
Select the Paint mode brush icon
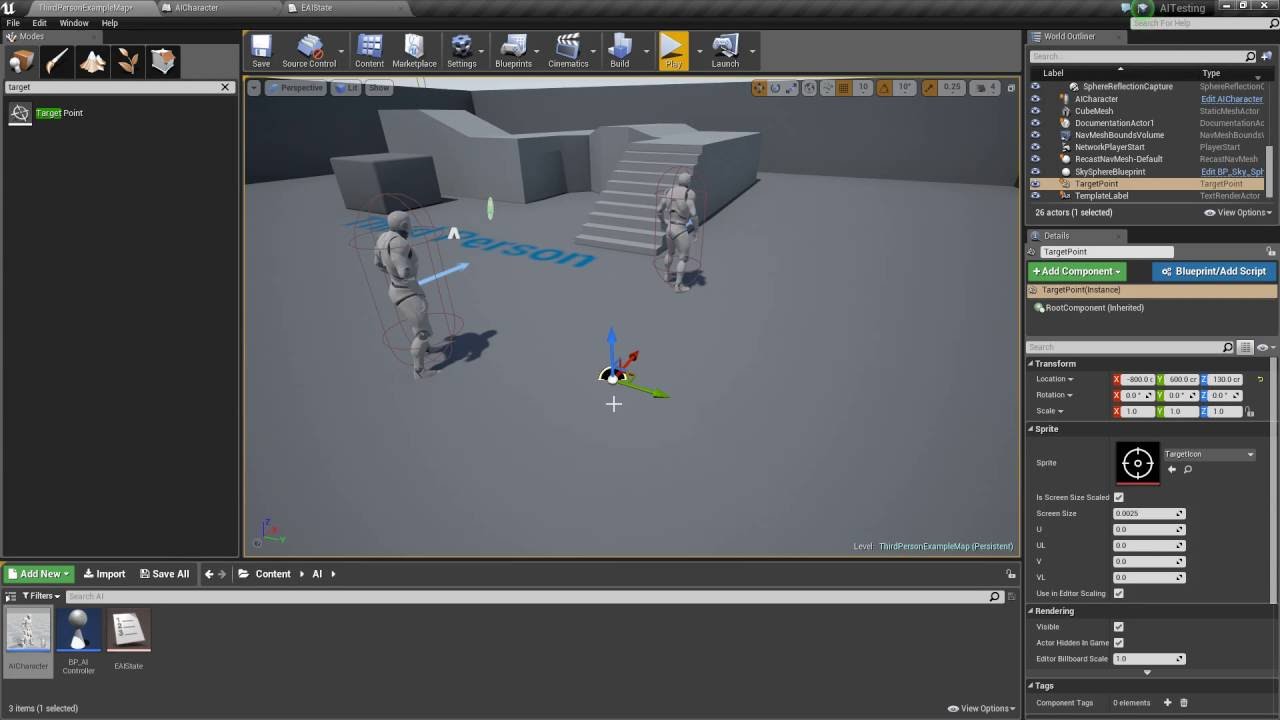pos(57,62)
